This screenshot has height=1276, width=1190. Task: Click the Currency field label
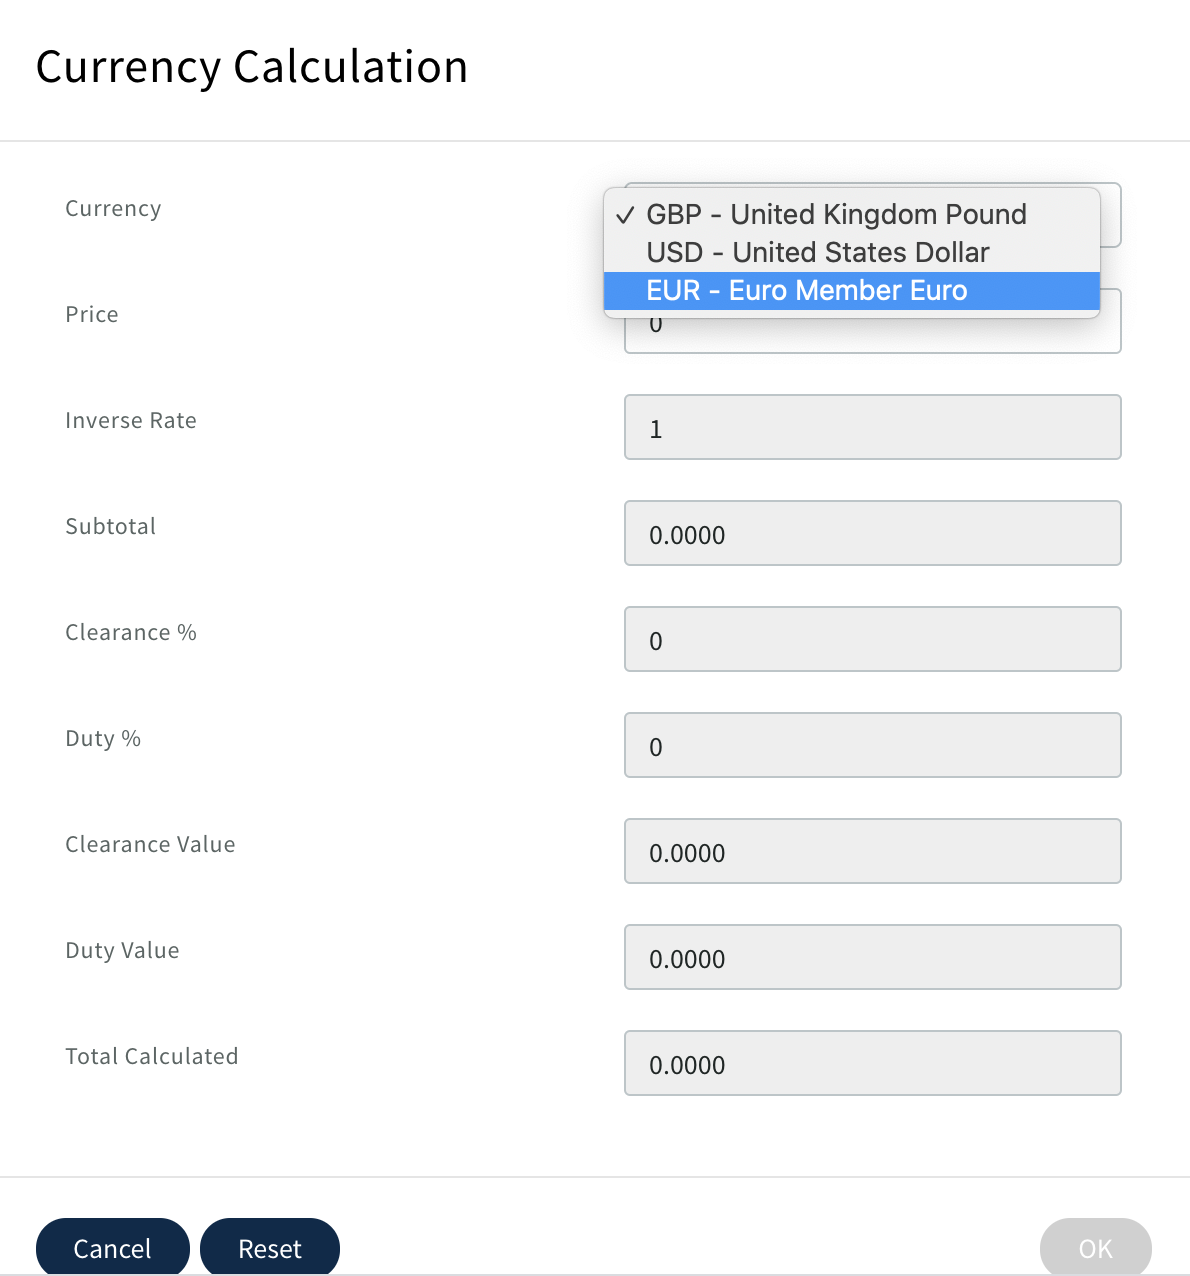pyautogui.click(x=113, y=209)
